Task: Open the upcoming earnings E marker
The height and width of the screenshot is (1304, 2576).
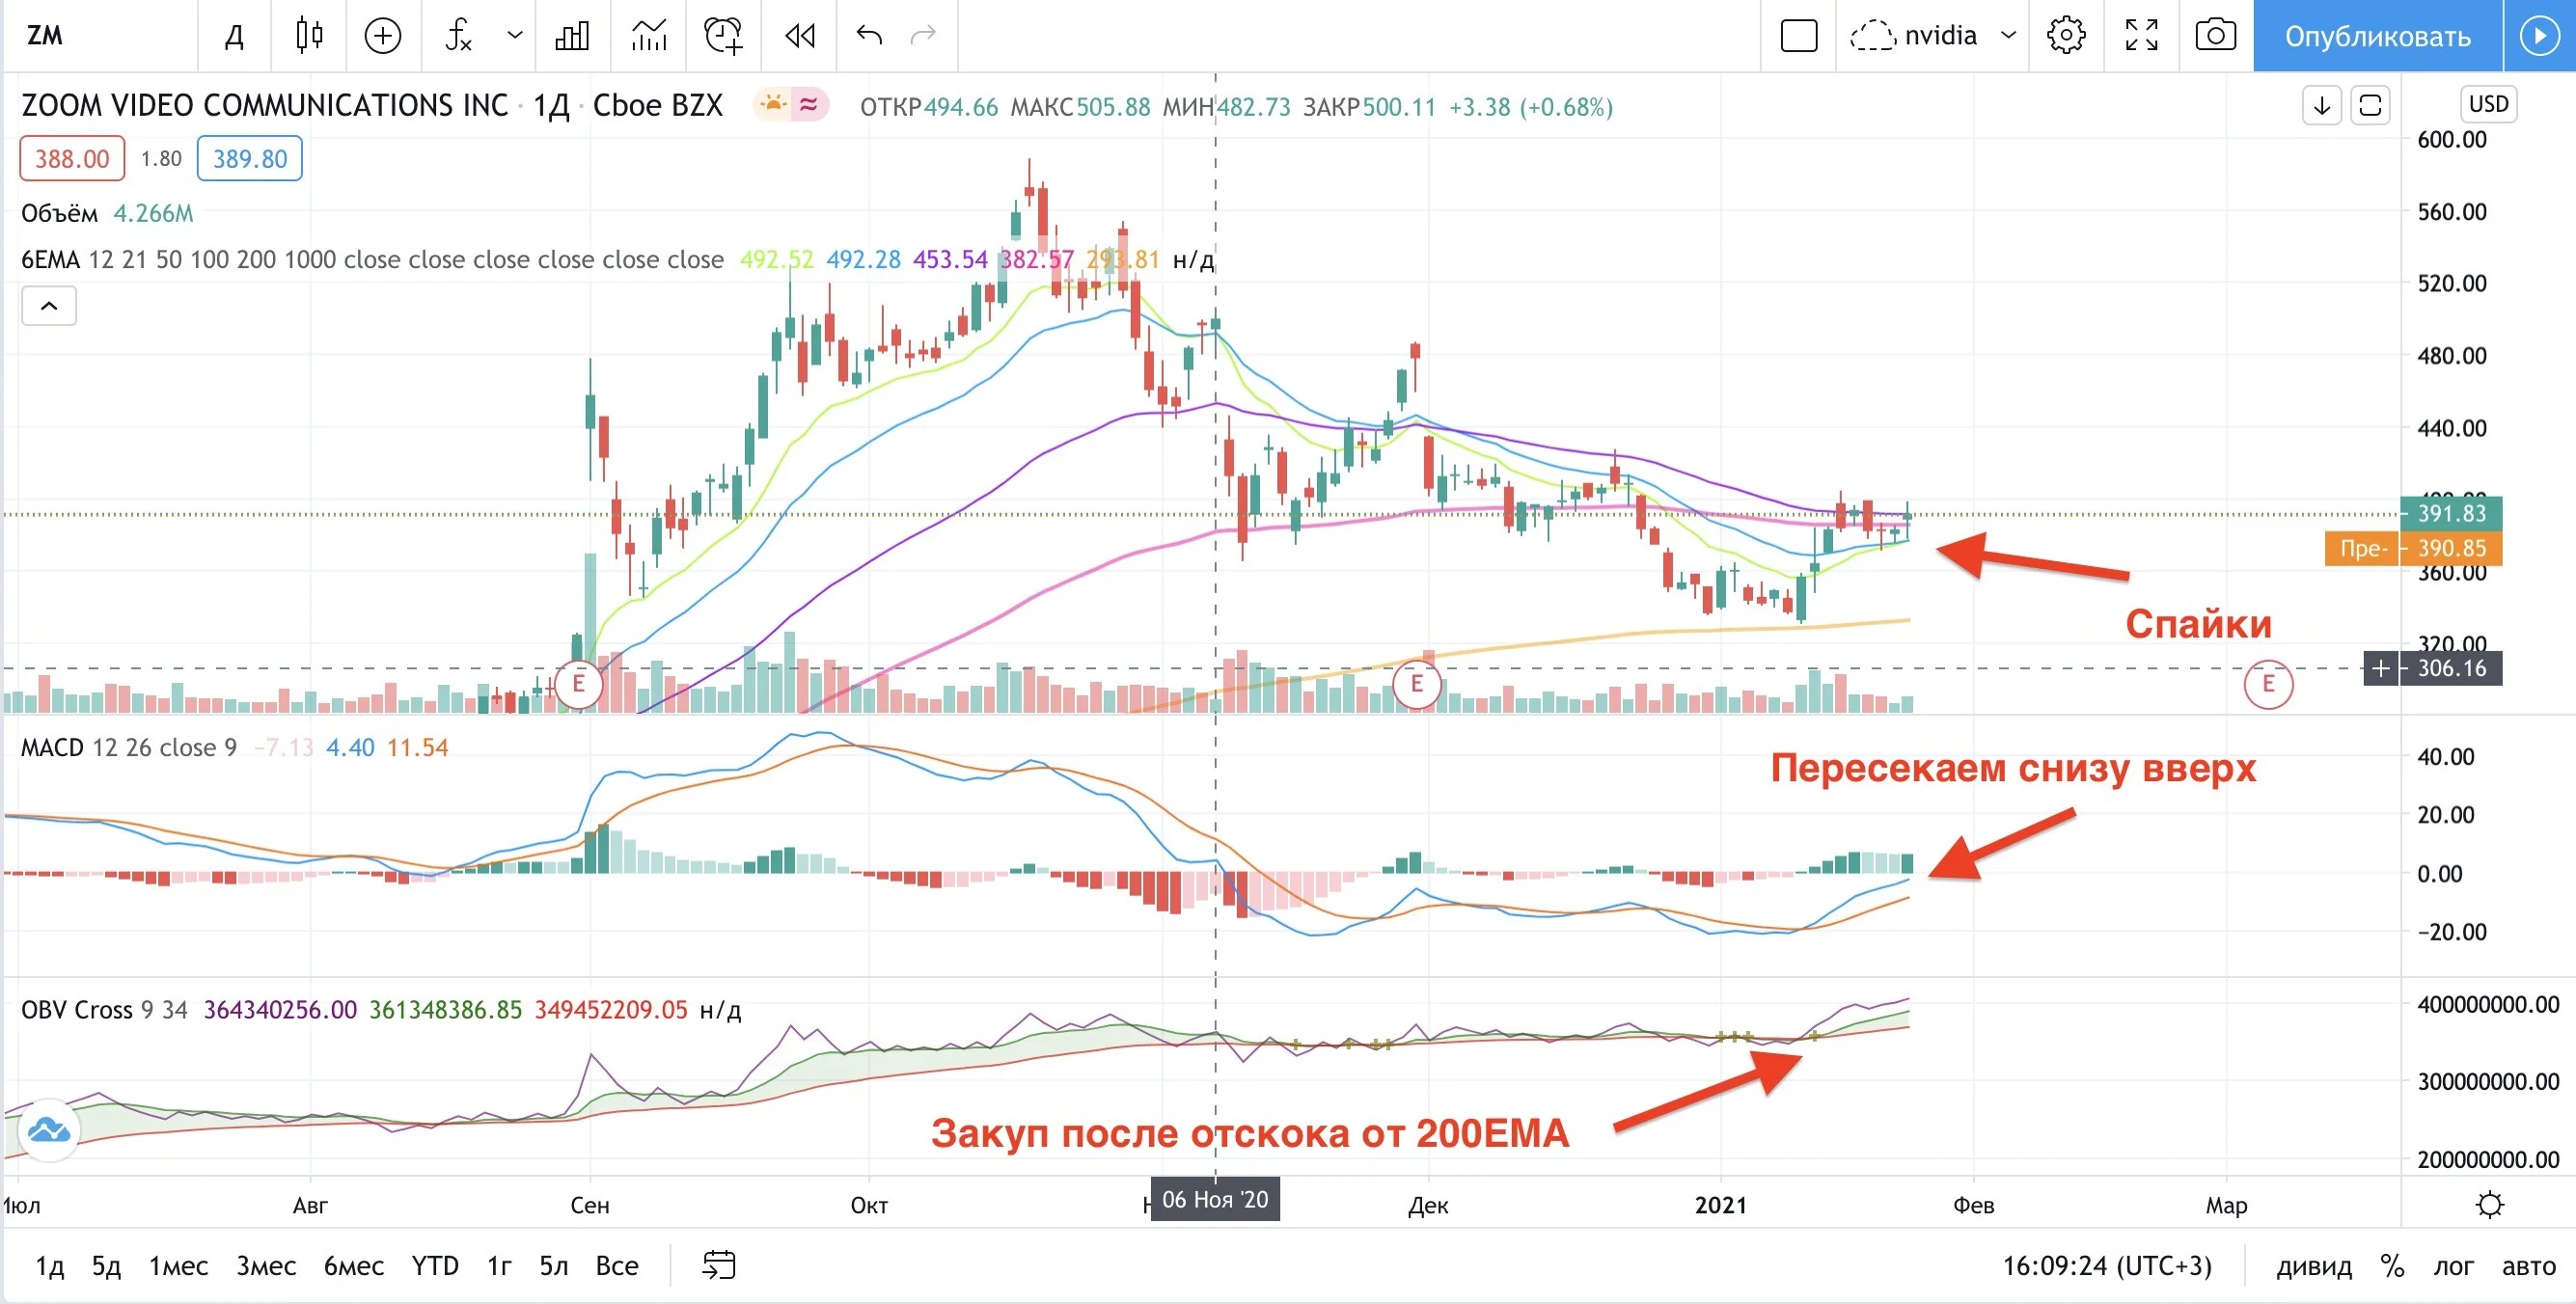Action: point(2268,685)
